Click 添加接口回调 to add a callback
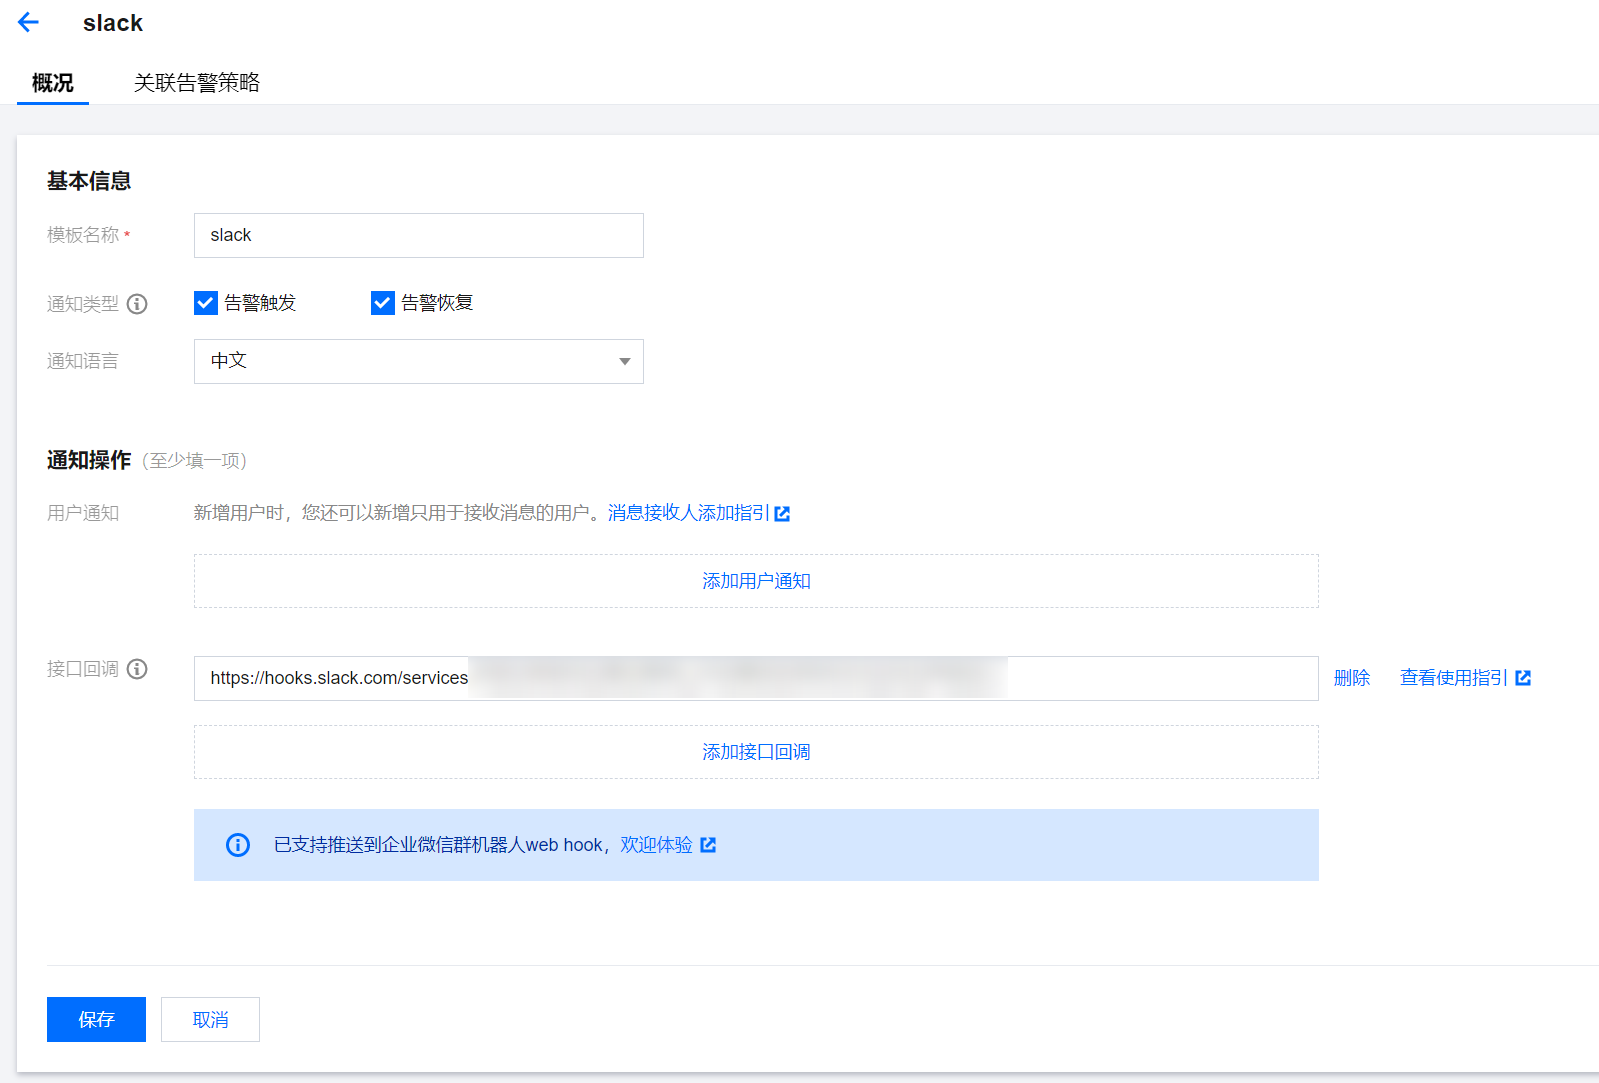Image resolution: width=1599 pixels, height=1083 pixels. (x=756, y=752)
